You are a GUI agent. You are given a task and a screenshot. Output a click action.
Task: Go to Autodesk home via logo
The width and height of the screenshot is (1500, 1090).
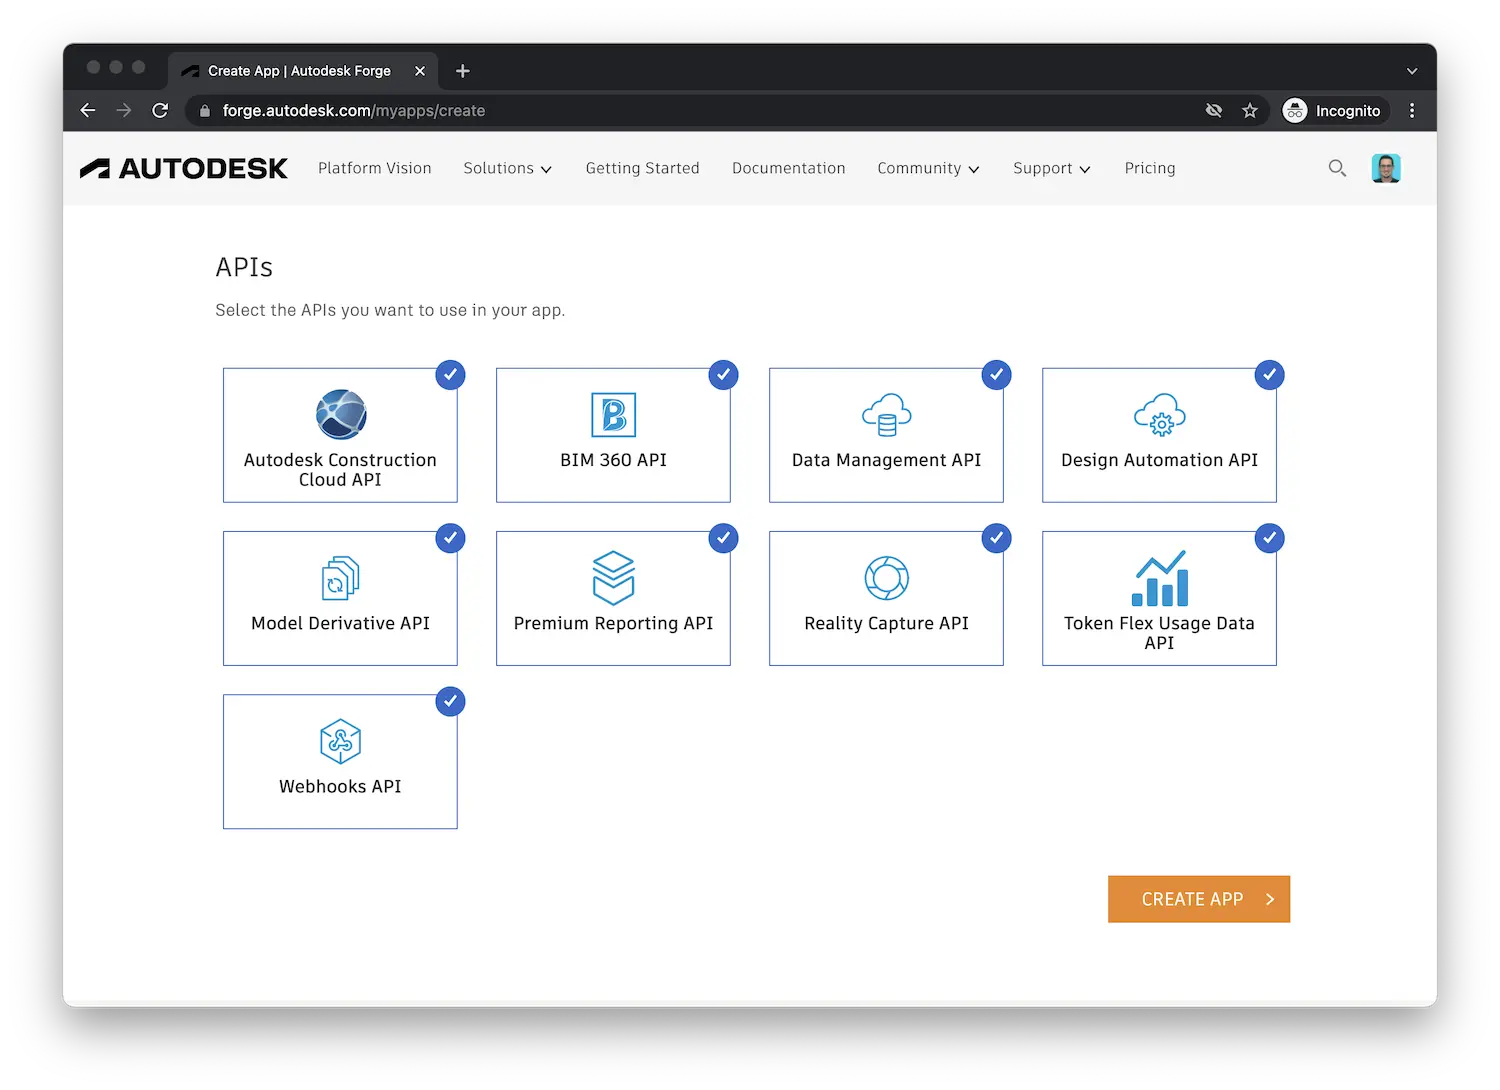point(184,168)
